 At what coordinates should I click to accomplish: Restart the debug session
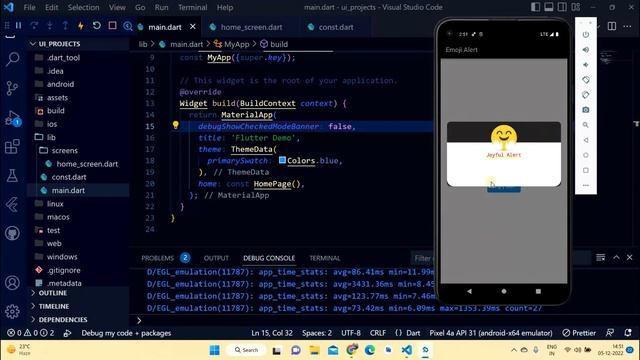[96, 26]
